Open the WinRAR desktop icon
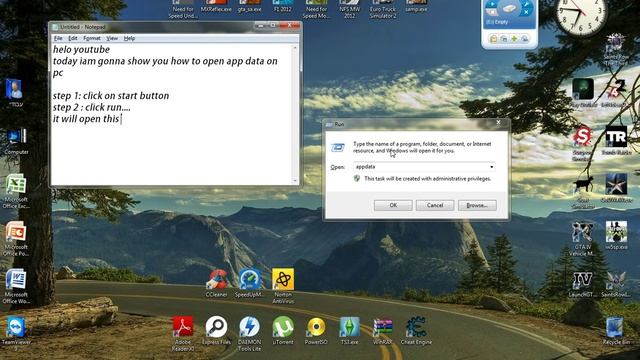Screen dimensions: 640x360 click(382, 330)
